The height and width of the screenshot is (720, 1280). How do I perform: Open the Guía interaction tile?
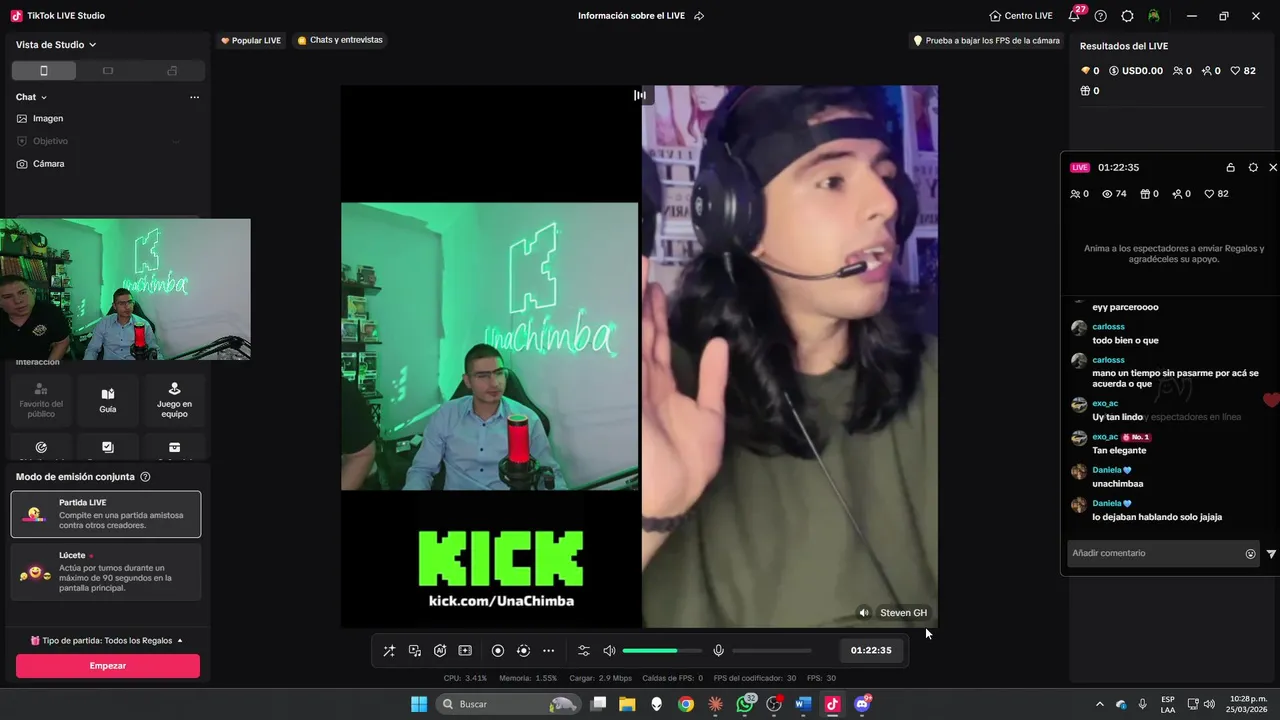pyautogui.click(x=108, y=400)
